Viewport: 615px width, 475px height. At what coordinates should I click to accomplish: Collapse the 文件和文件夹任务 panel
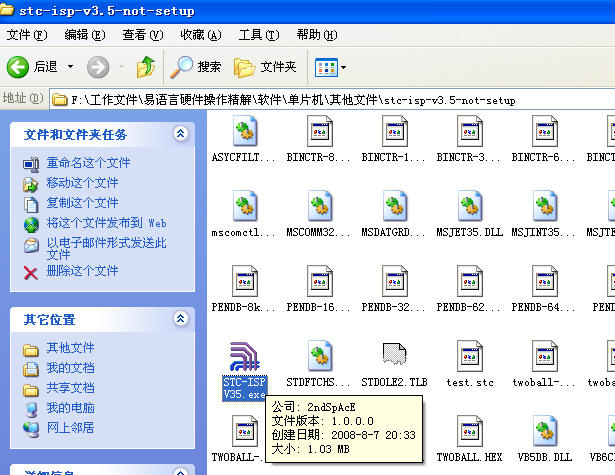(x=180, y=134)
